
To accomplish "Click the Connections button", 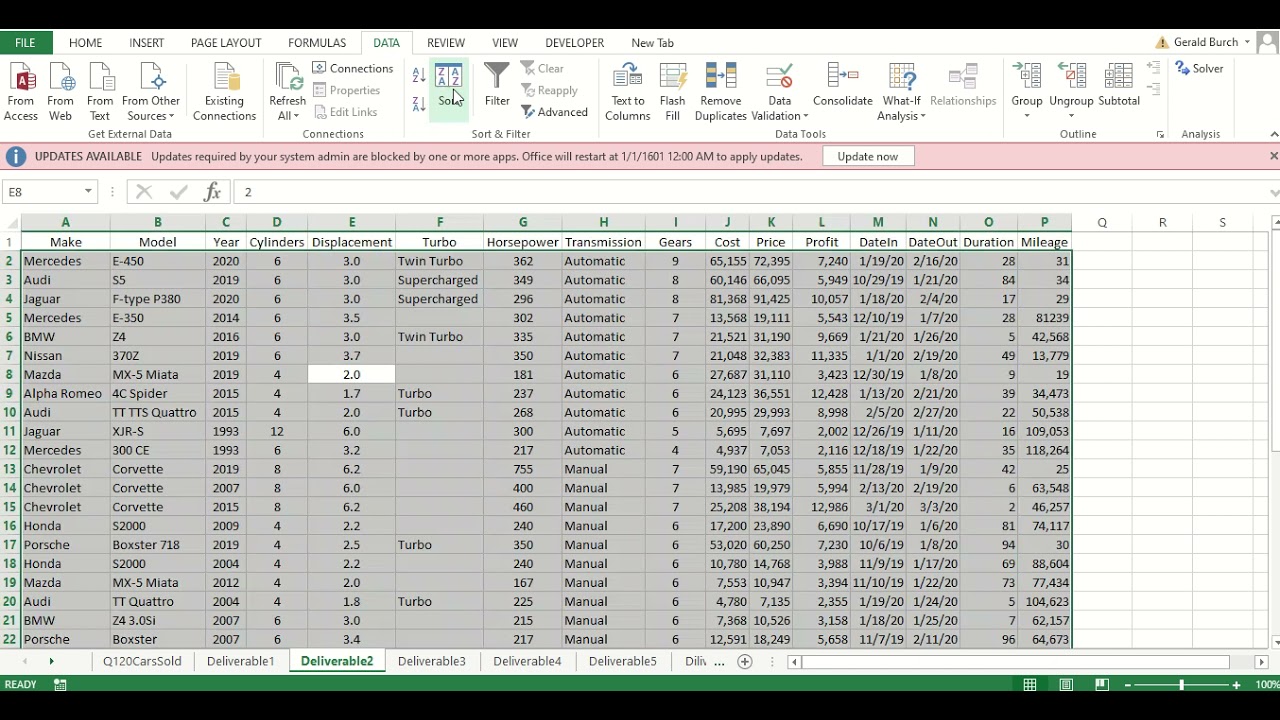I will click(353, 68).
